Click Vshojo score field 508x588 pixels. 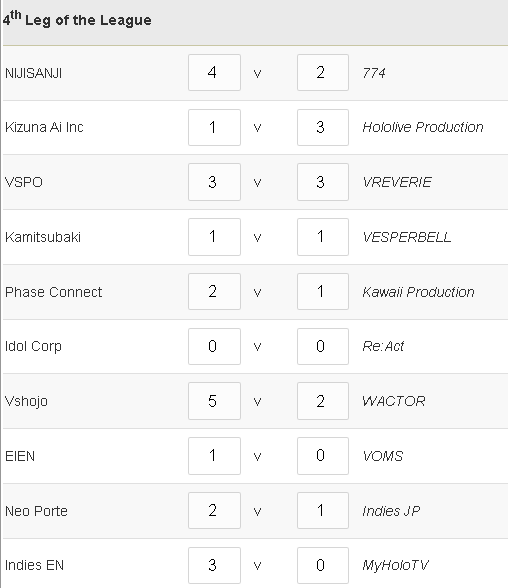click(214, 401)
